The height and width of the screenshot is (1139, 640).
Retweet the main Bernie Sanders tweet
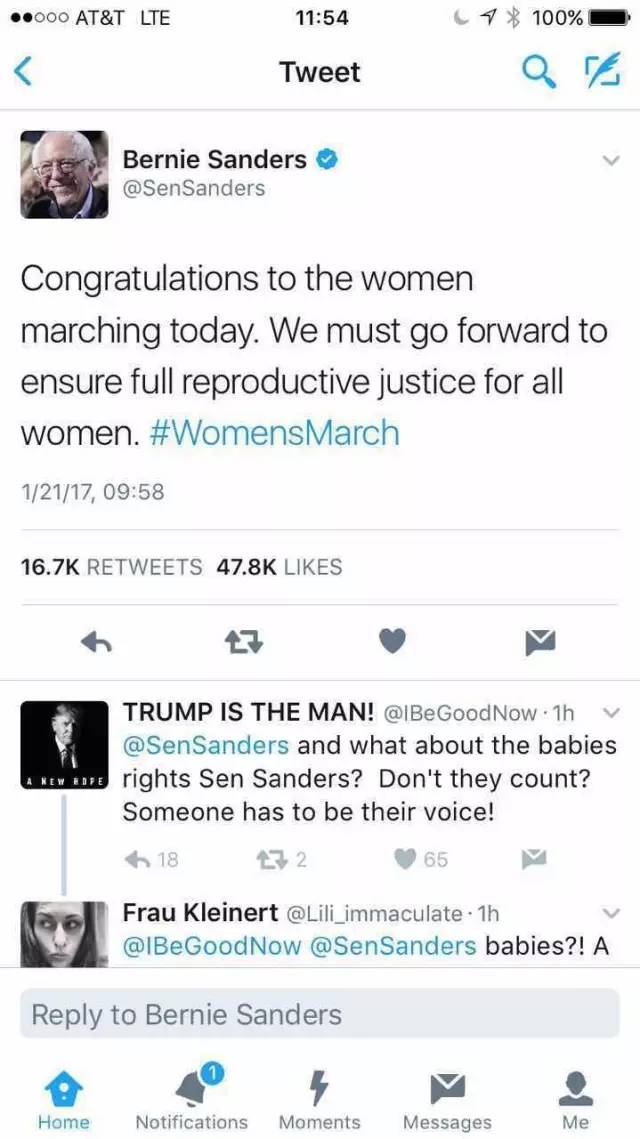(245, 643)
